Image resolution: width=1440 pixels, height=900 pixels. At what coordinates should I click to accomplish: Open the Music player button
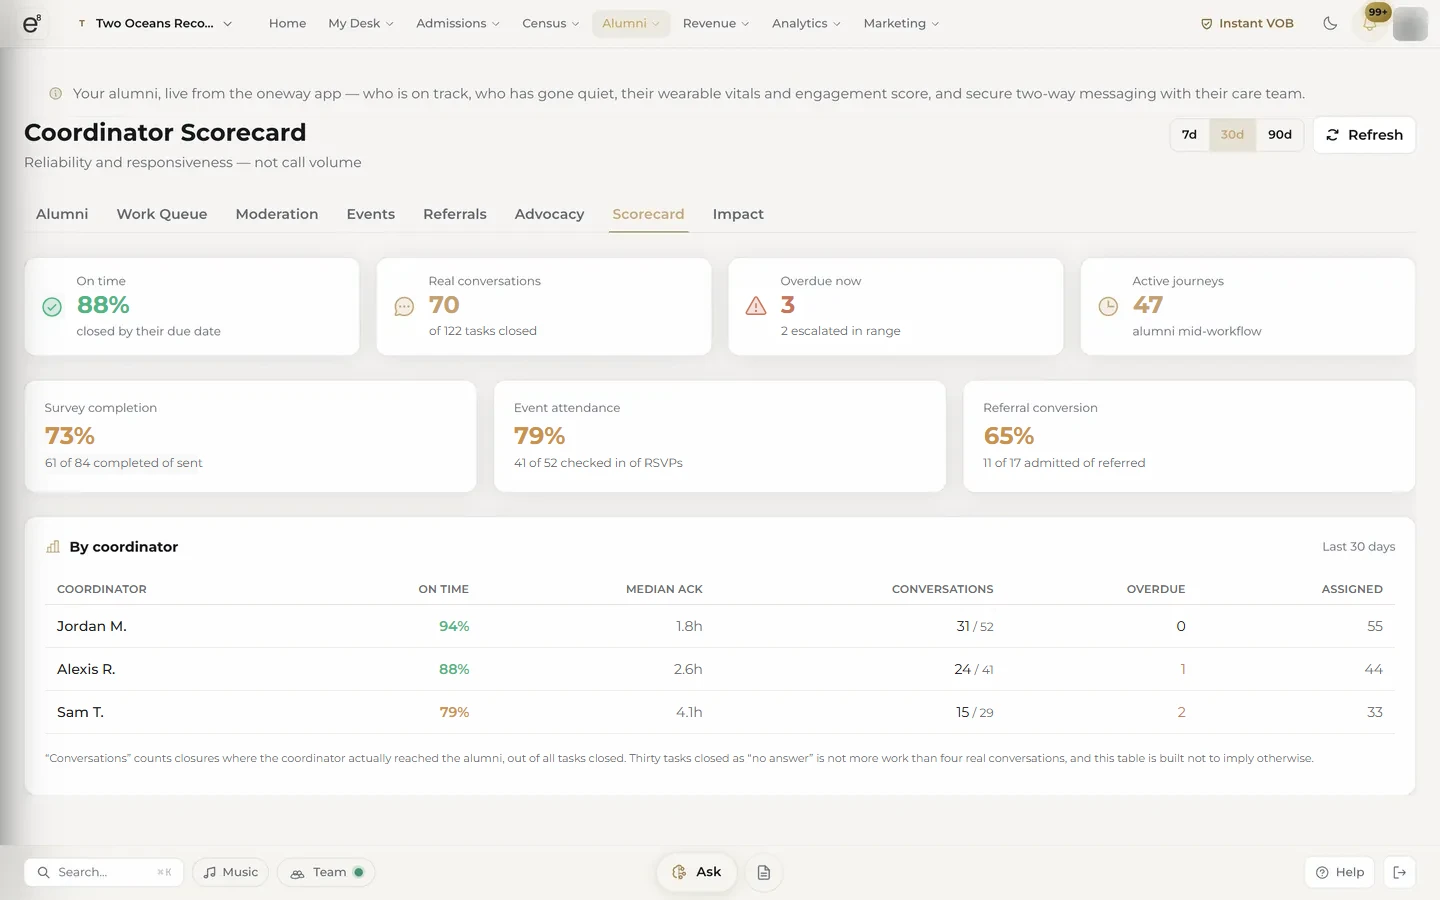point(230,872)
